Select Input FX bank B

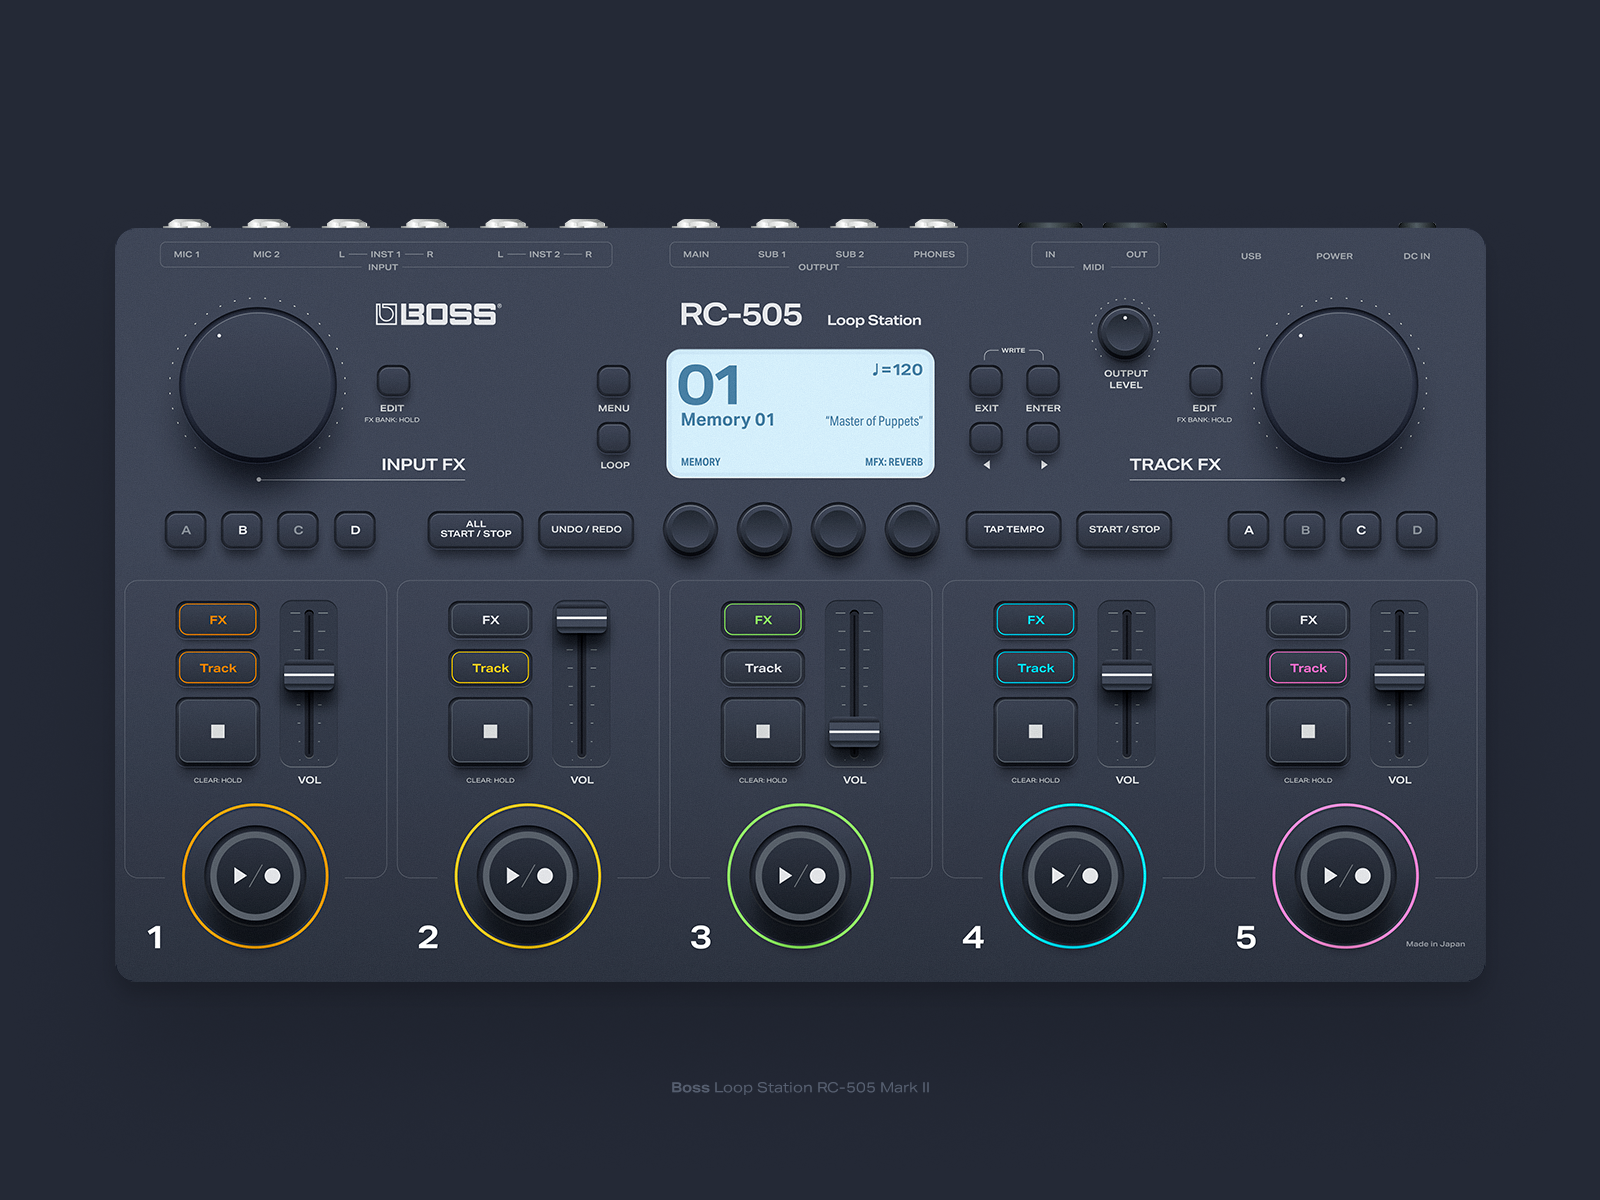point(242,531)
